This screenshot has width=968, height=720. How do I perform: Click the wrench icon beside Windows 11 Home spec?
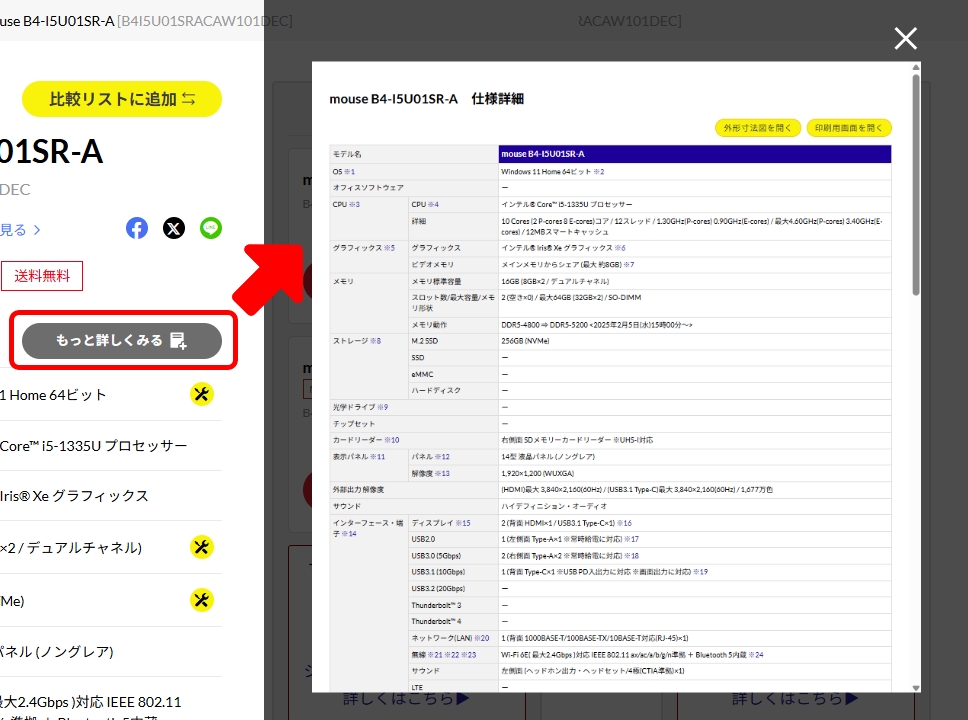pyautogui.click(x=202, y=394)
